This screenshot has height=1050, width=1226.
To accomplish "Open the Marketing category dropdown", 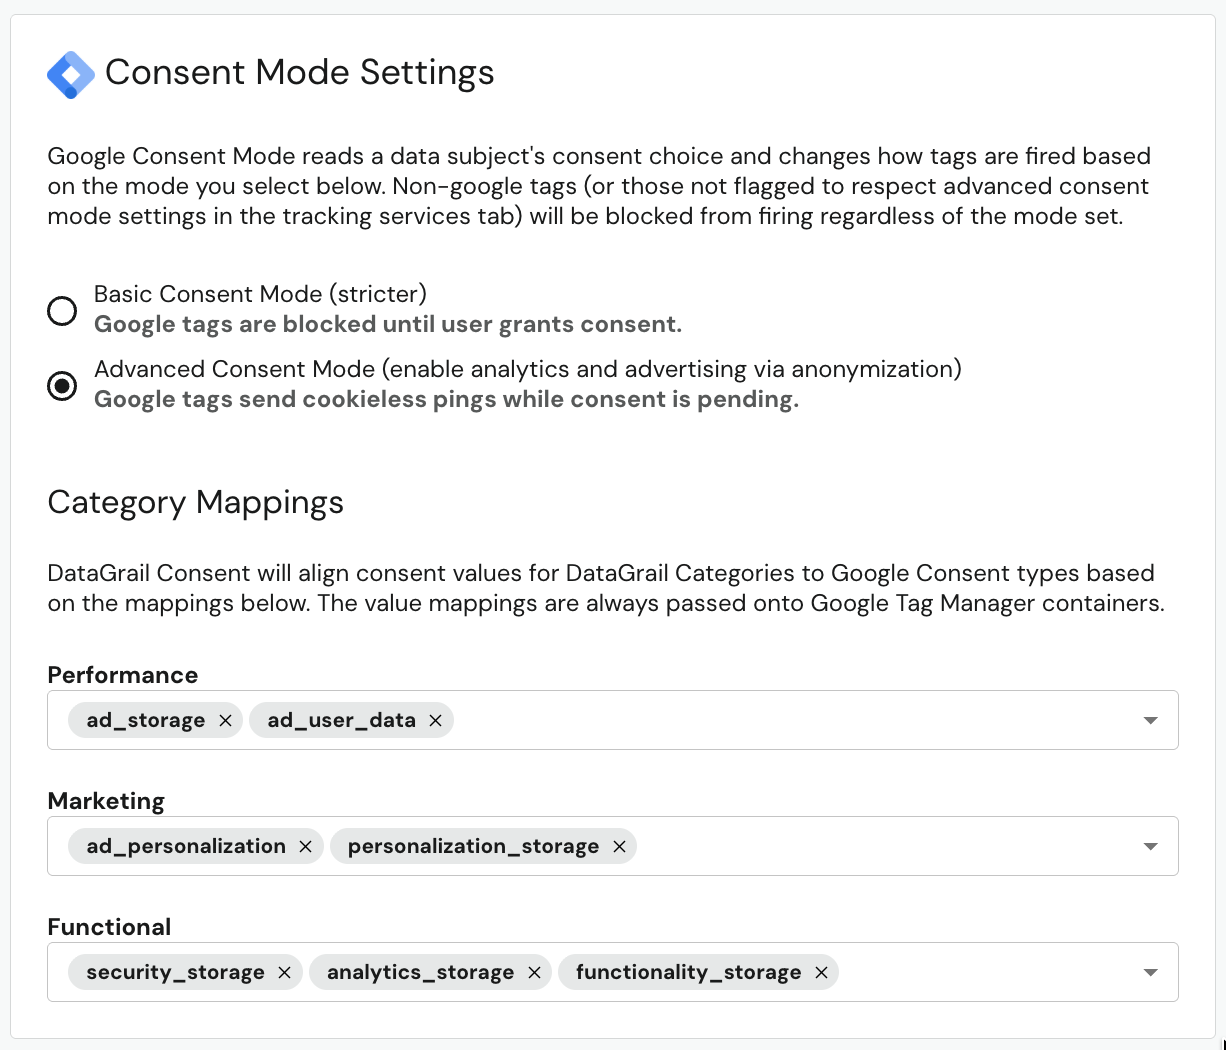I will [x=1151, y=846].
